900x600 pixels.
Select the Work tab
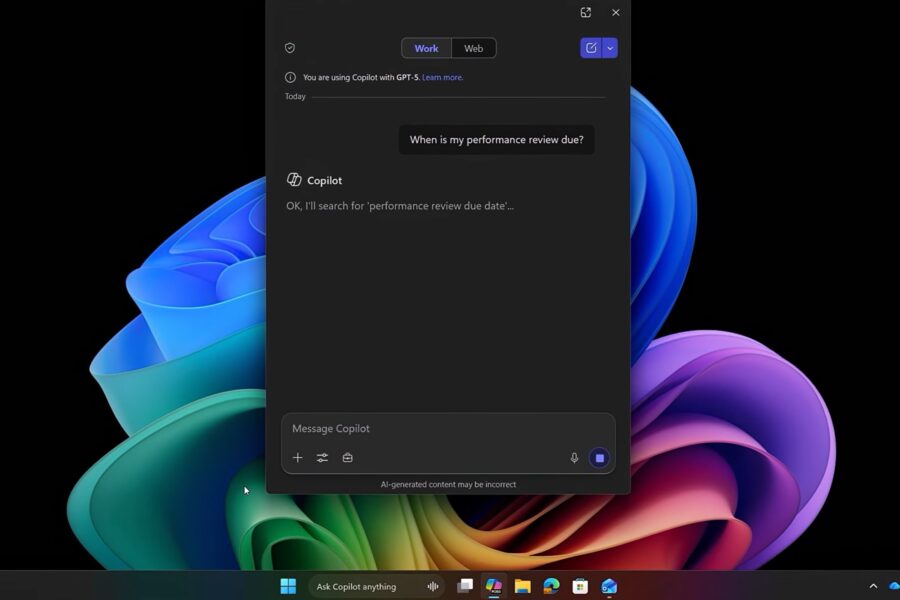coord(426,48)
